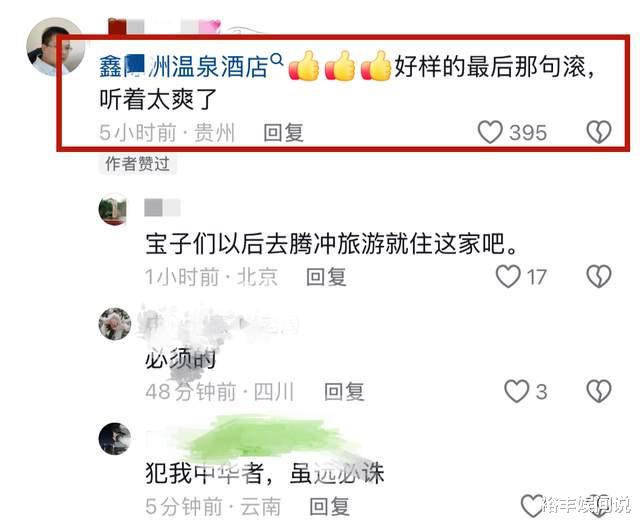Like the 必须的 comment

(x=516, y=391)
